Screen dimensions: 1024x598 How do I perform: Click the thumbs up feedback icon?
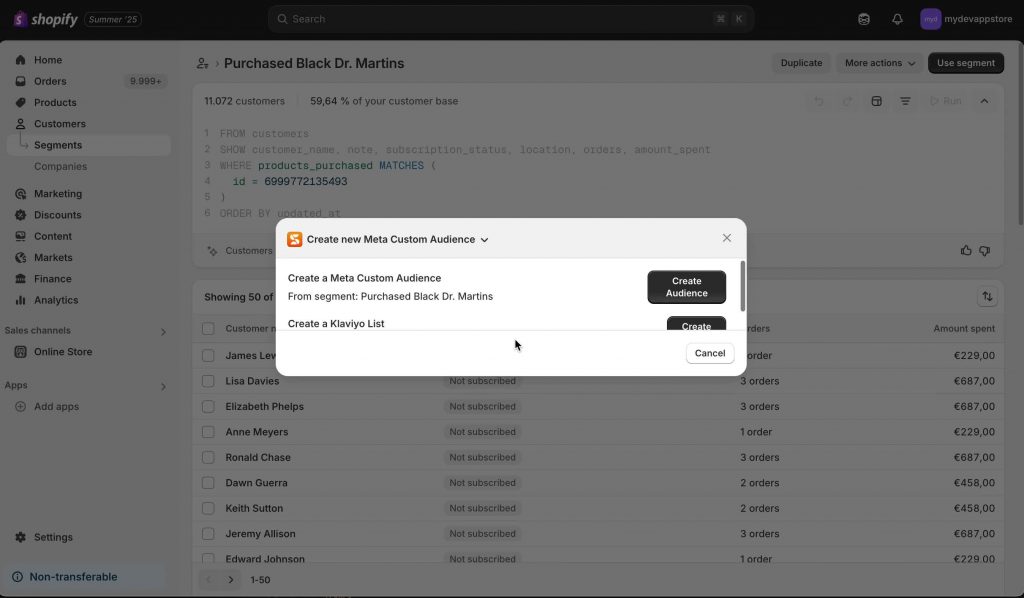pos(966,251)
